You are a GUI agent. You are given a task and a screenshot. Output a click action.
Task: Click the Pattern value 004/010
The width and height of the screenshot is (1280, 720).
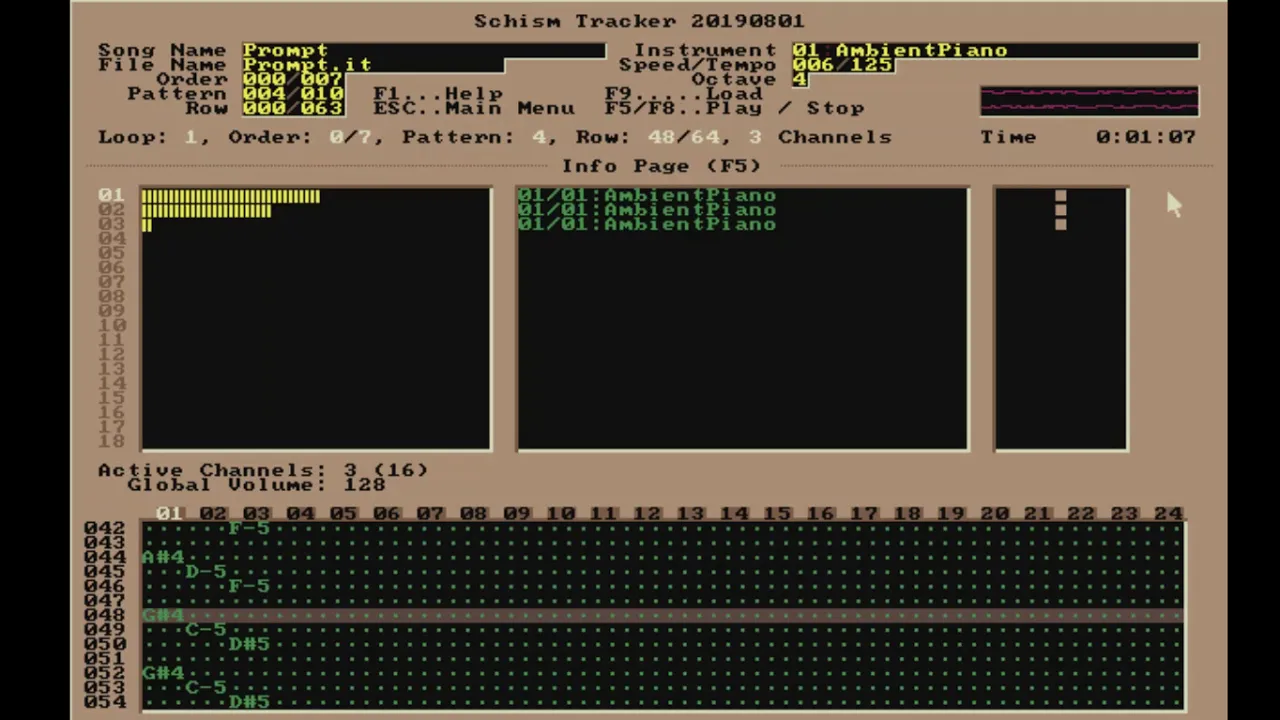click(293, 94)
